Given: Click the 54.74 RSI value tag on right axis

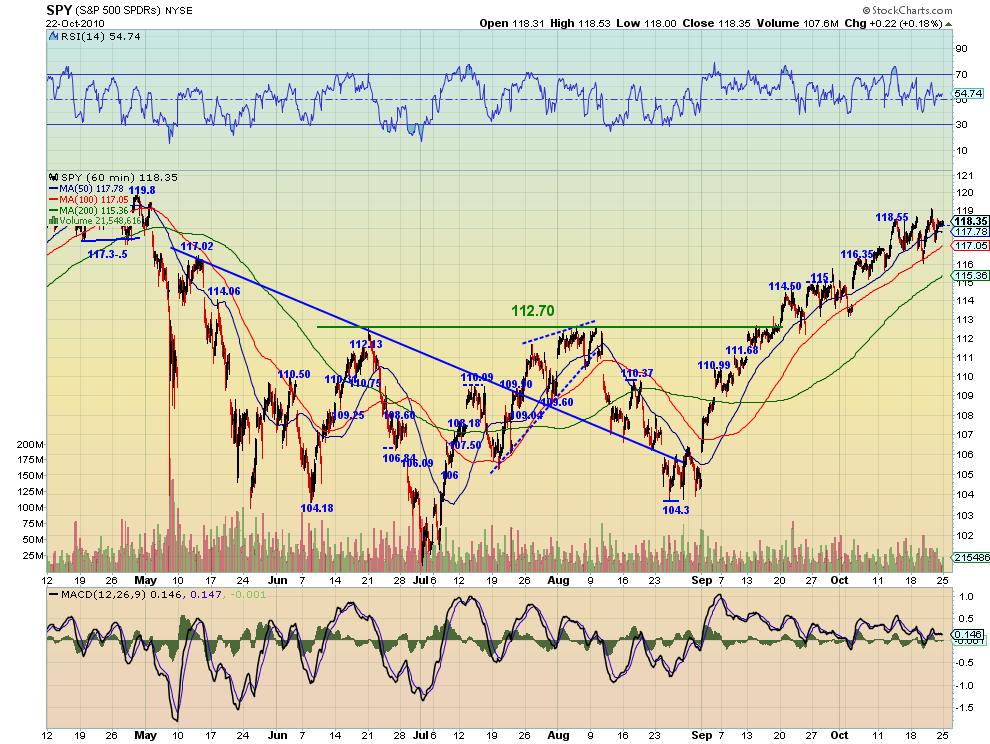Looking at the screenshot, I should coord(968,93).
